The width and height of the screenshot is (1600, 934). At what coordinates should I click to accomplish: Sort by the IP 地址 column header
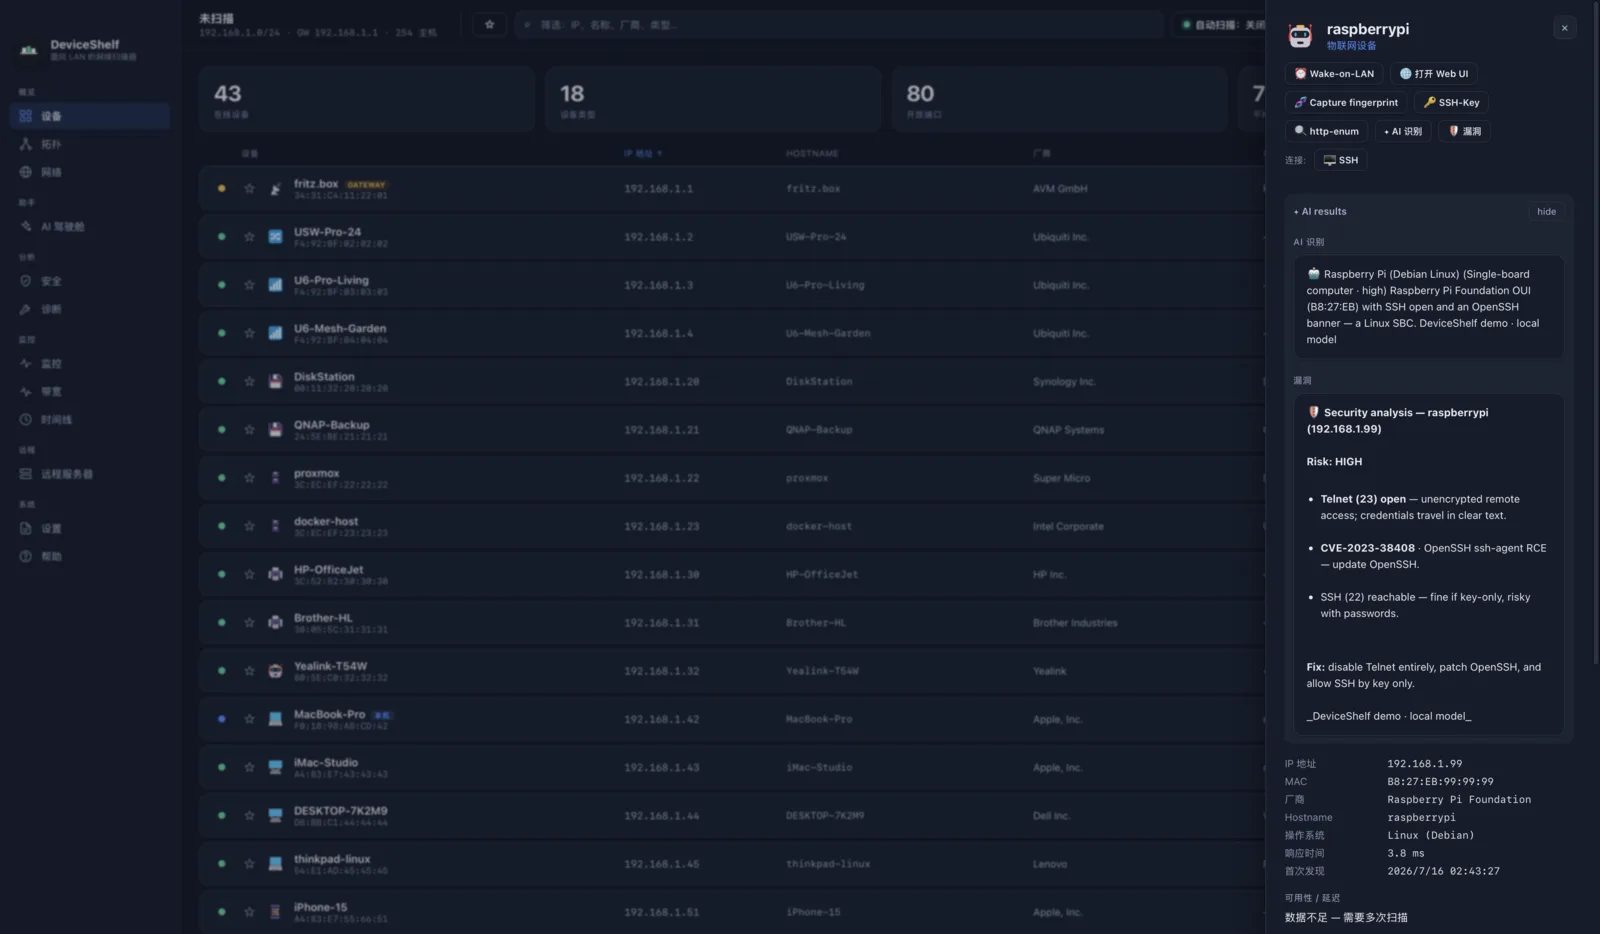tap(643, 154)
